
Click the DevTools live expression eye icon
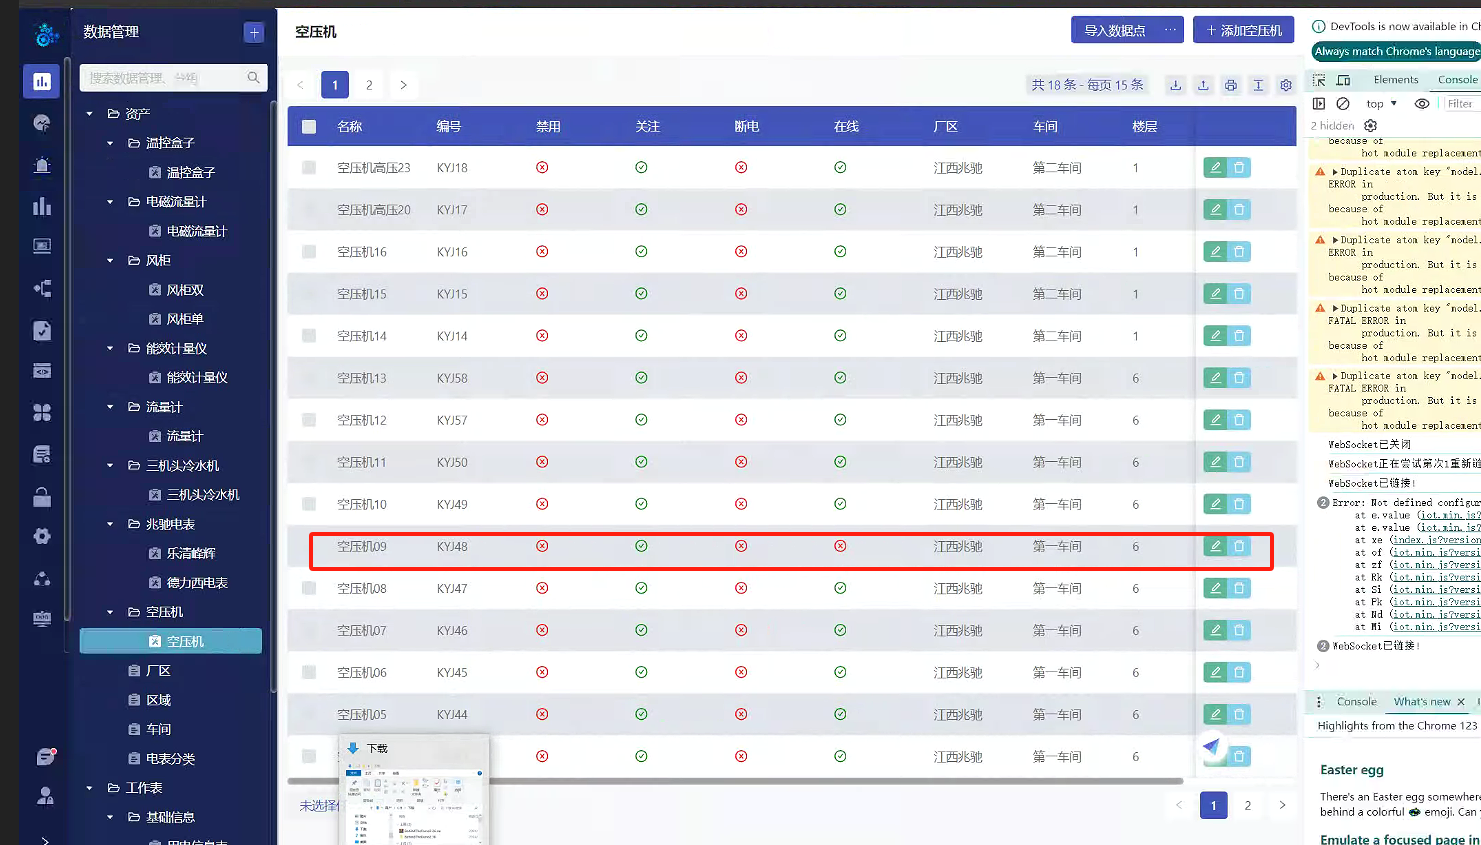pyautogui.click(x=1422, y=104)
